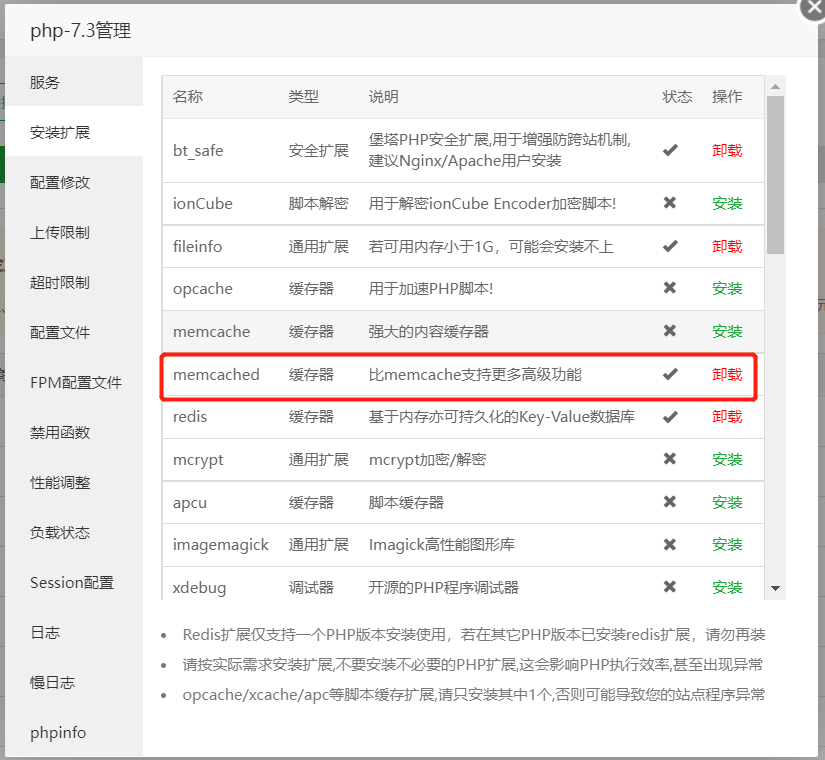This screenshot has height=760, width=825.
Task: Click xdebug not-installed cross icon
Action: click(x=670, y=588)
